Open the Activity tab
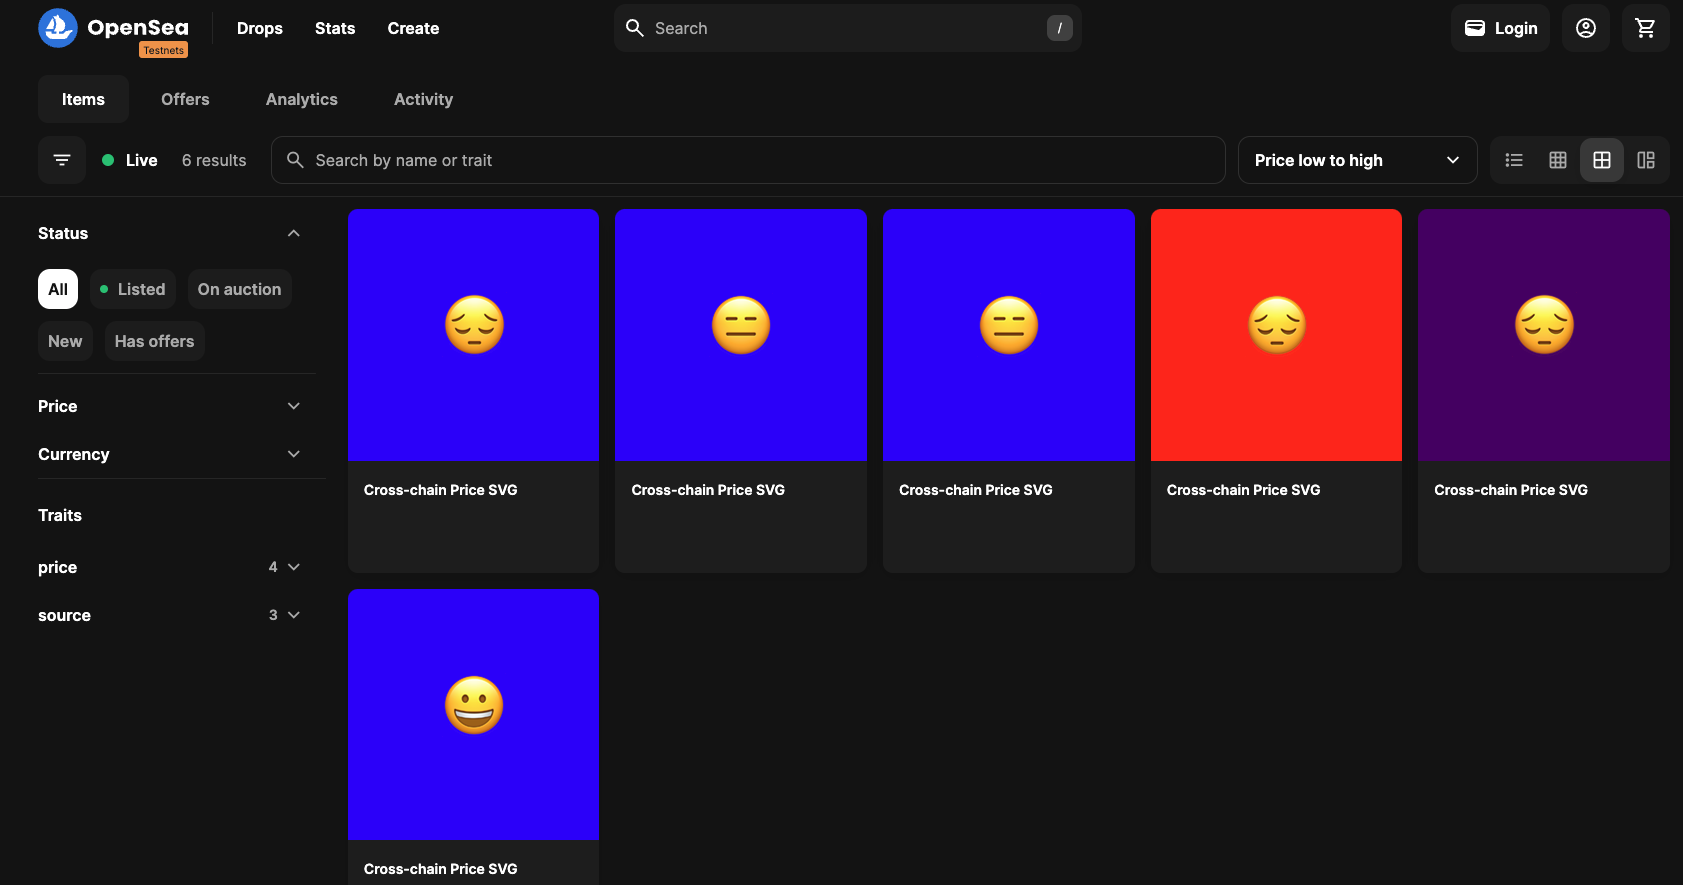 423,99
